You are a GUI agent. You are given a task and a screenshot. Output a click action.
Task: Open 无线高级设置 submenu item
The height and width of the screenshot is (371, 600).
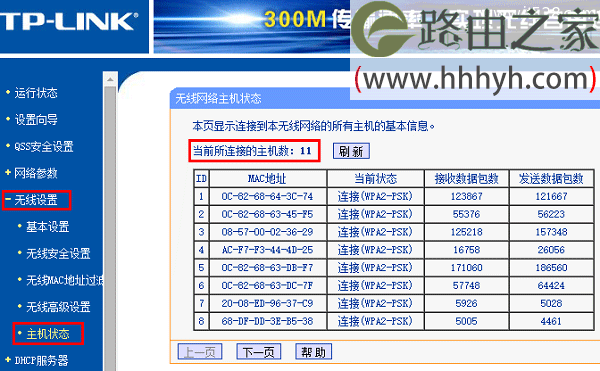[x=58, y=307]
